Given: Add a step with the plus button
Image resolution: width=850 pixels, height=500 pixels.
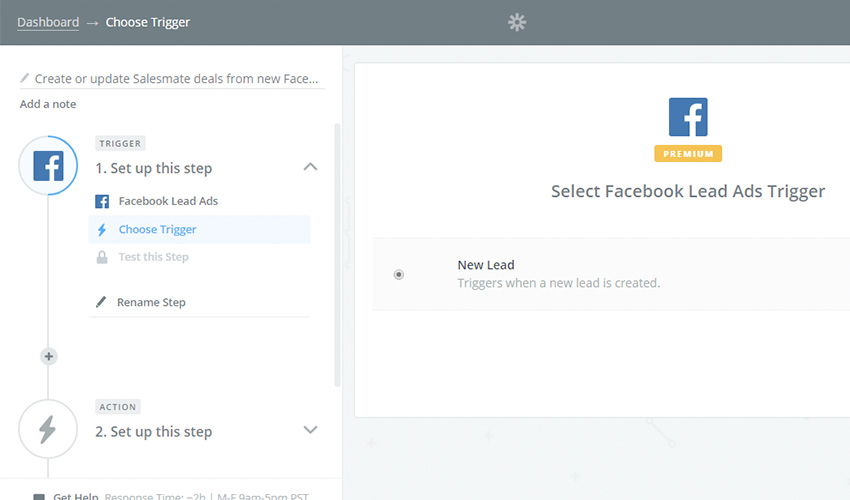Looking at the screenshot, I should coord(49,356).
